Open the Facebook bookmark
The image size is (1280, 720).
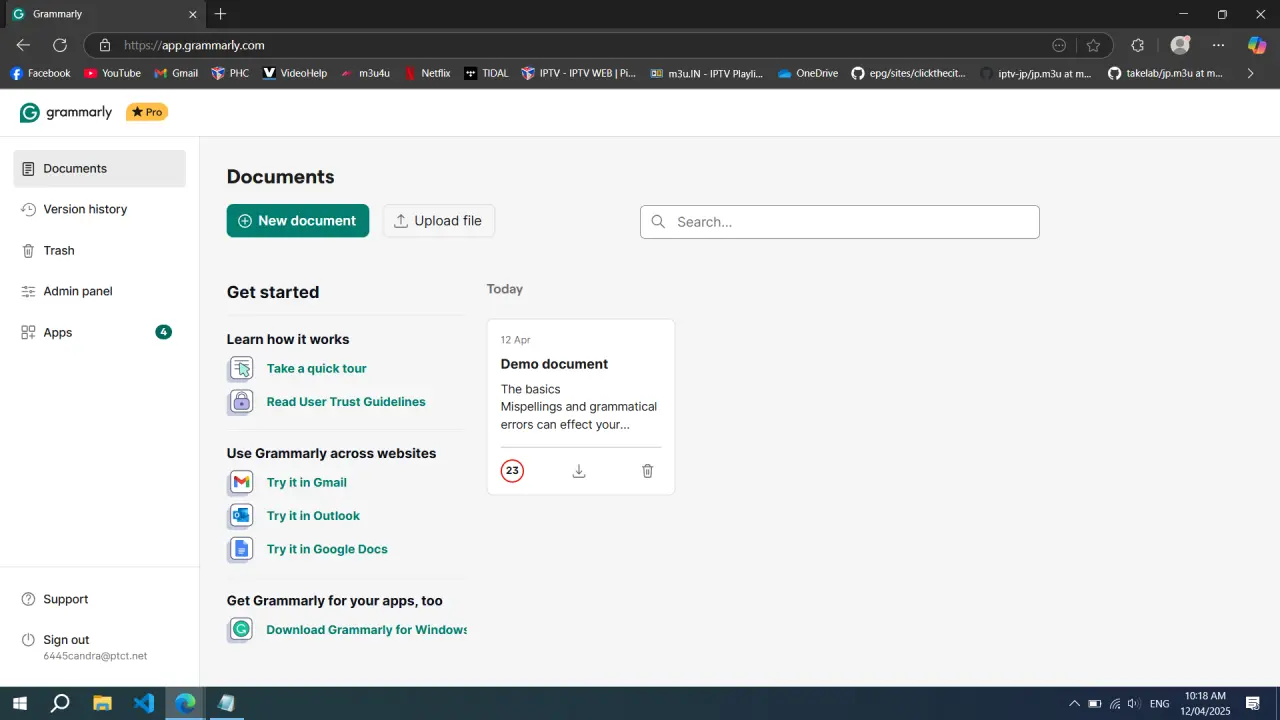(x=40, y=73)
